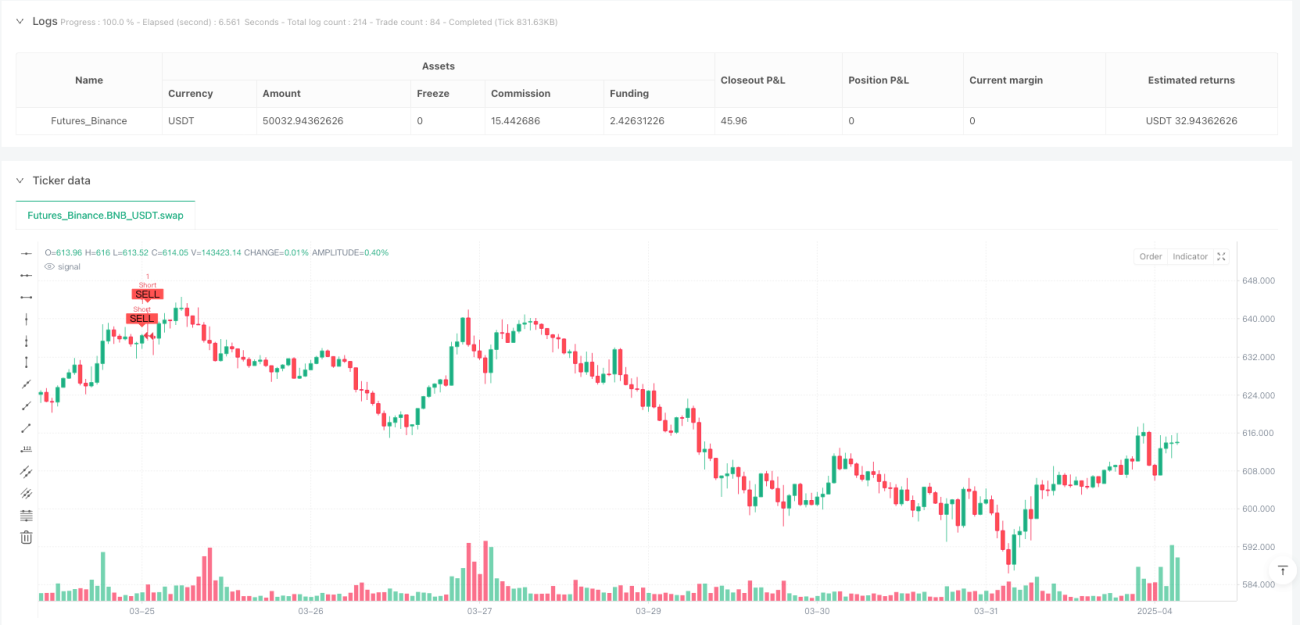Screen dimensions: 1300x625
Task: Click the lower SELL Short marker
Action: [142, 318]
